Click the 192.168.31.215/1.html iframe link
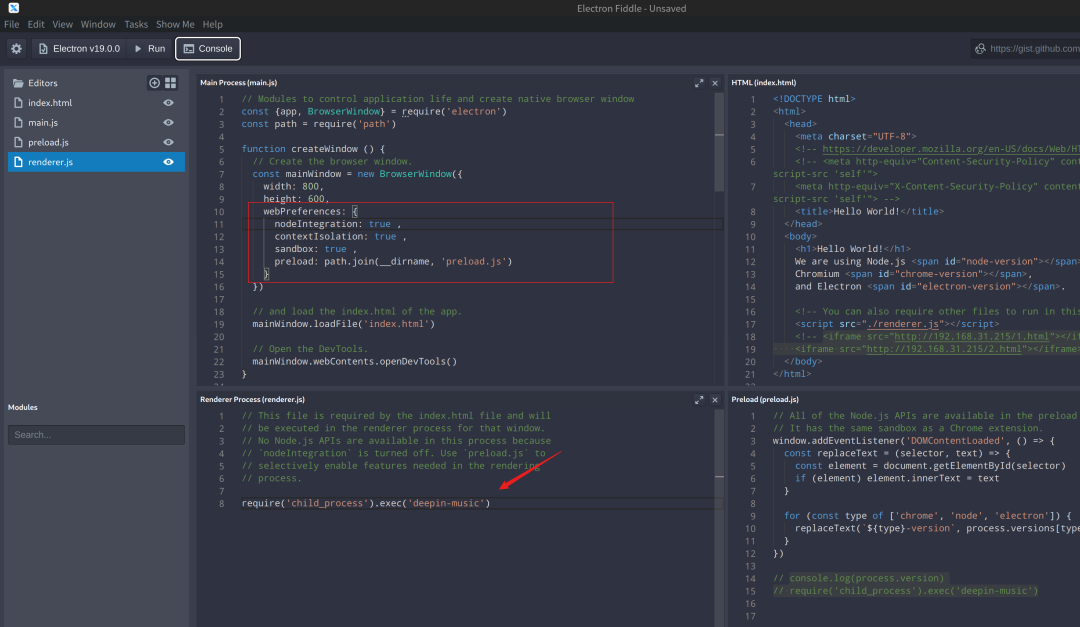This screenshot has height=627, width=1080. click(x=971, y=337)
